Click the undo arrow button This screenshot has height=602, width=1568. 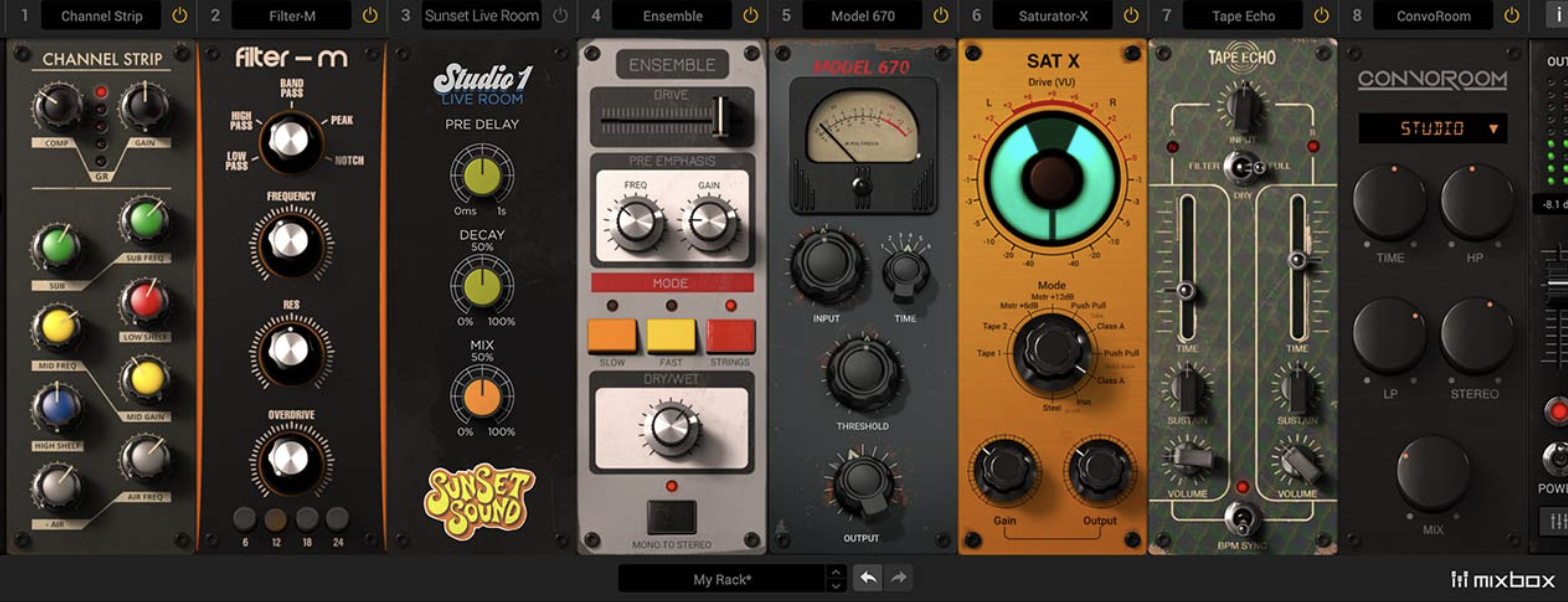point(867,578)
